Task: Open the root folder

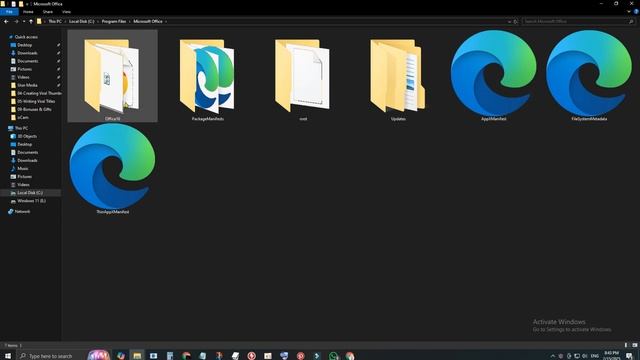Action: click(x=303, y=76)
